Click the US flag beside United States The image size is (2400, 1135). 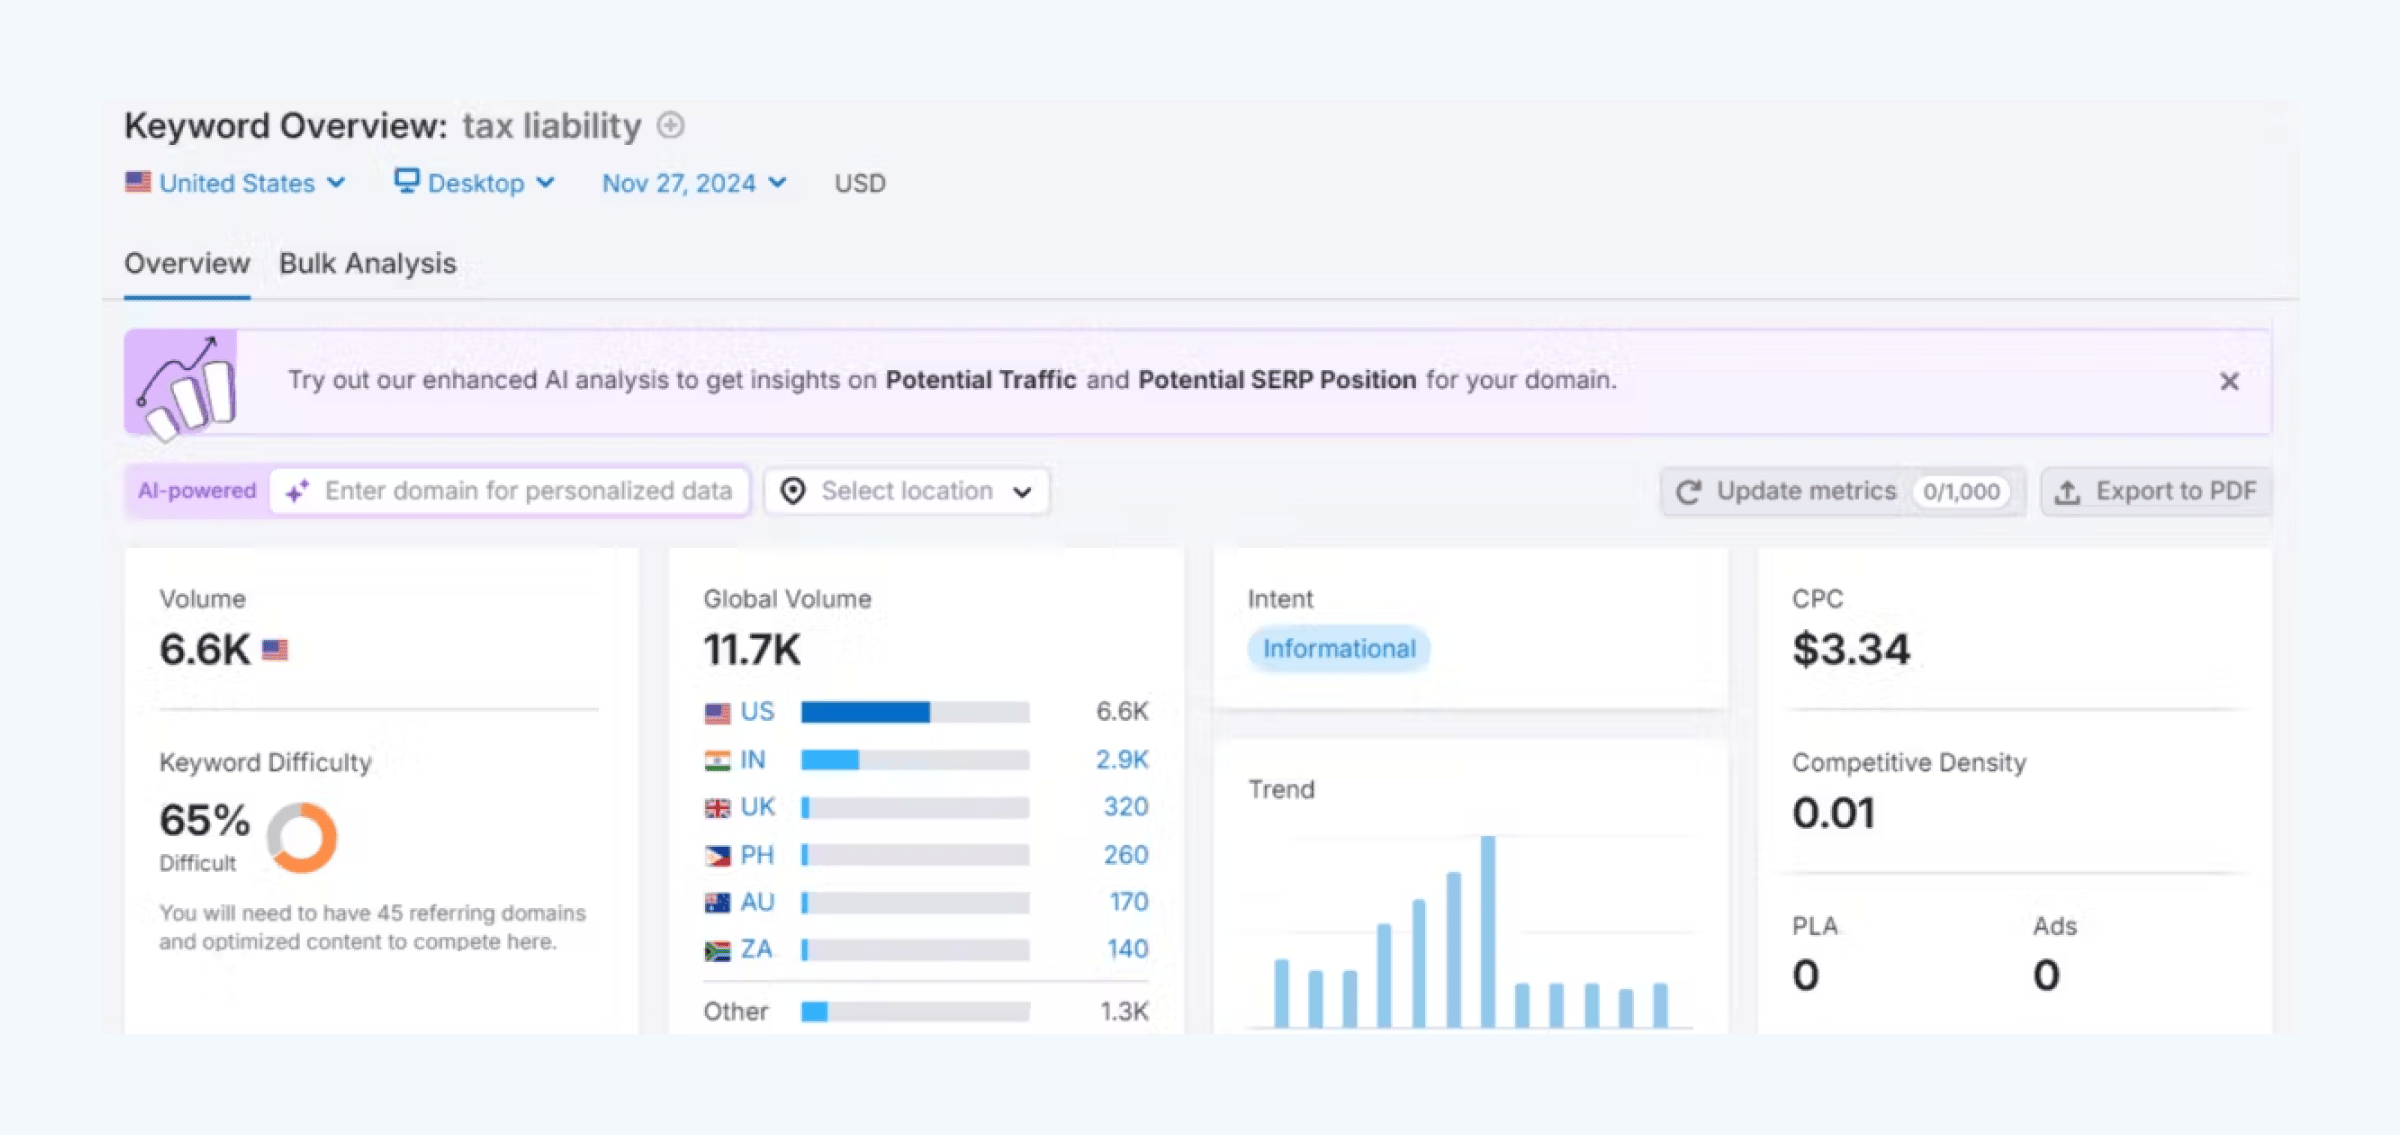[x=138, y=182]
